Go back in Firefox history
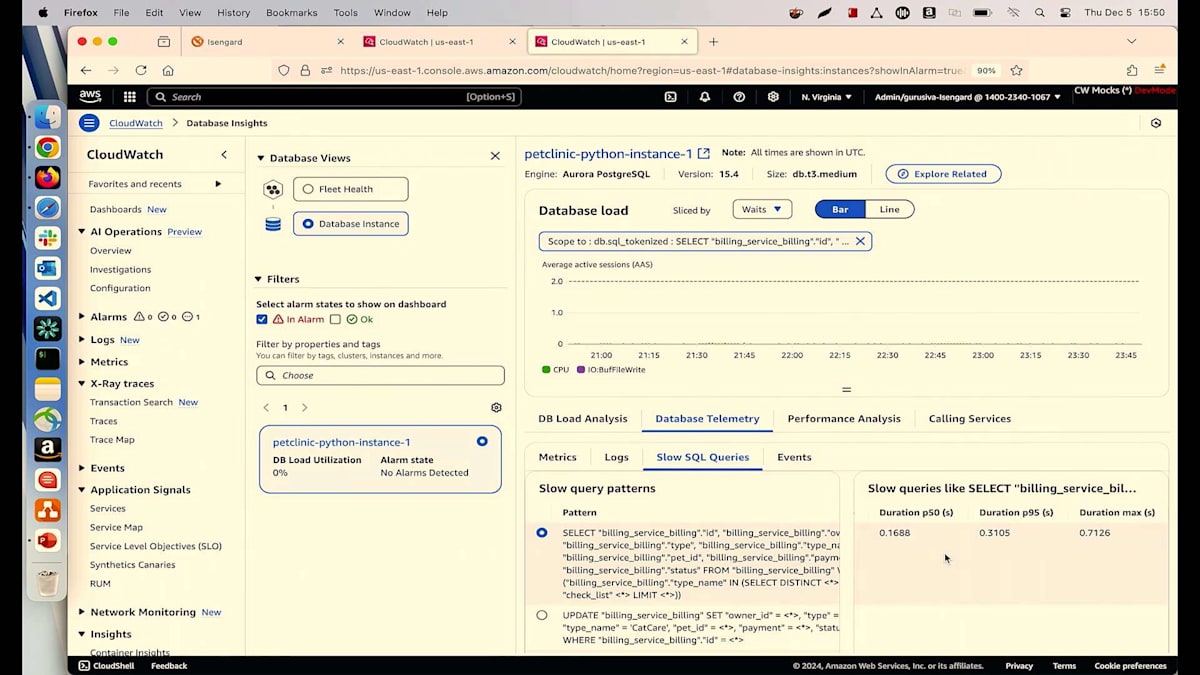Image resolution: width=1200 pixels, height=675 pixels. [86, 70]
